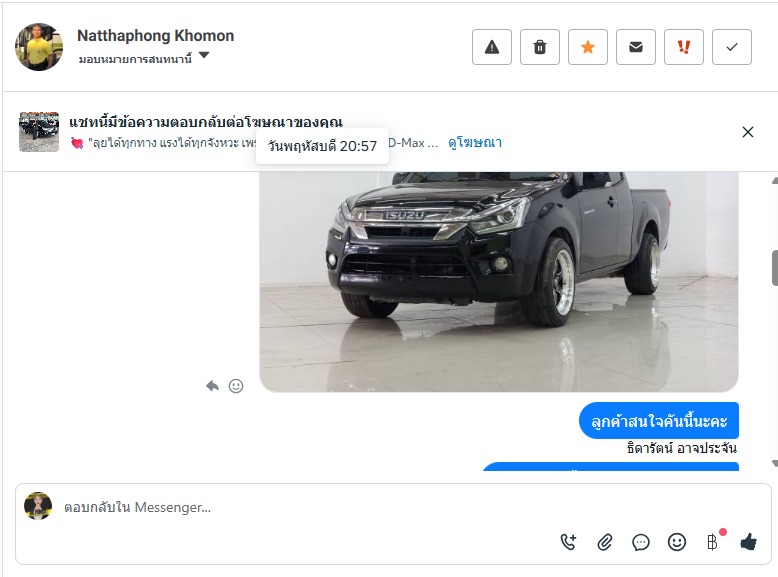Start a call with the phone icon
The height and width of the screenshot is (577, 778).
tap(569, 542)
